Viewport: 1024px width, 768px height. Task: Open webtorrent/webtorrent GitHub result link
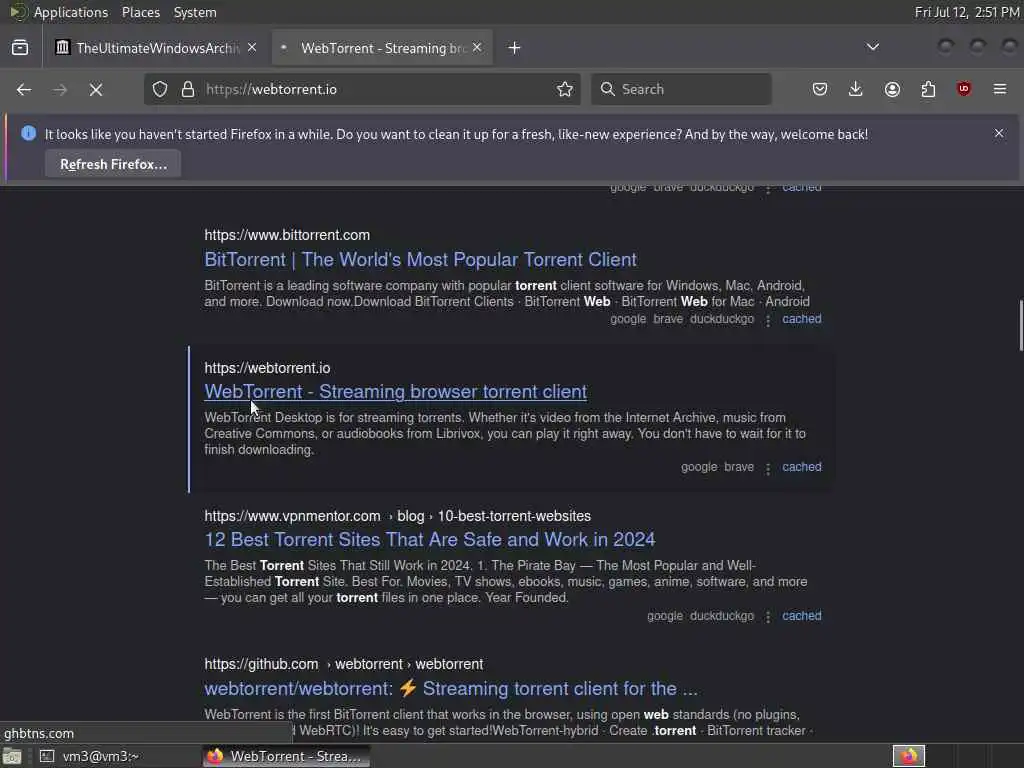[451, 688]
